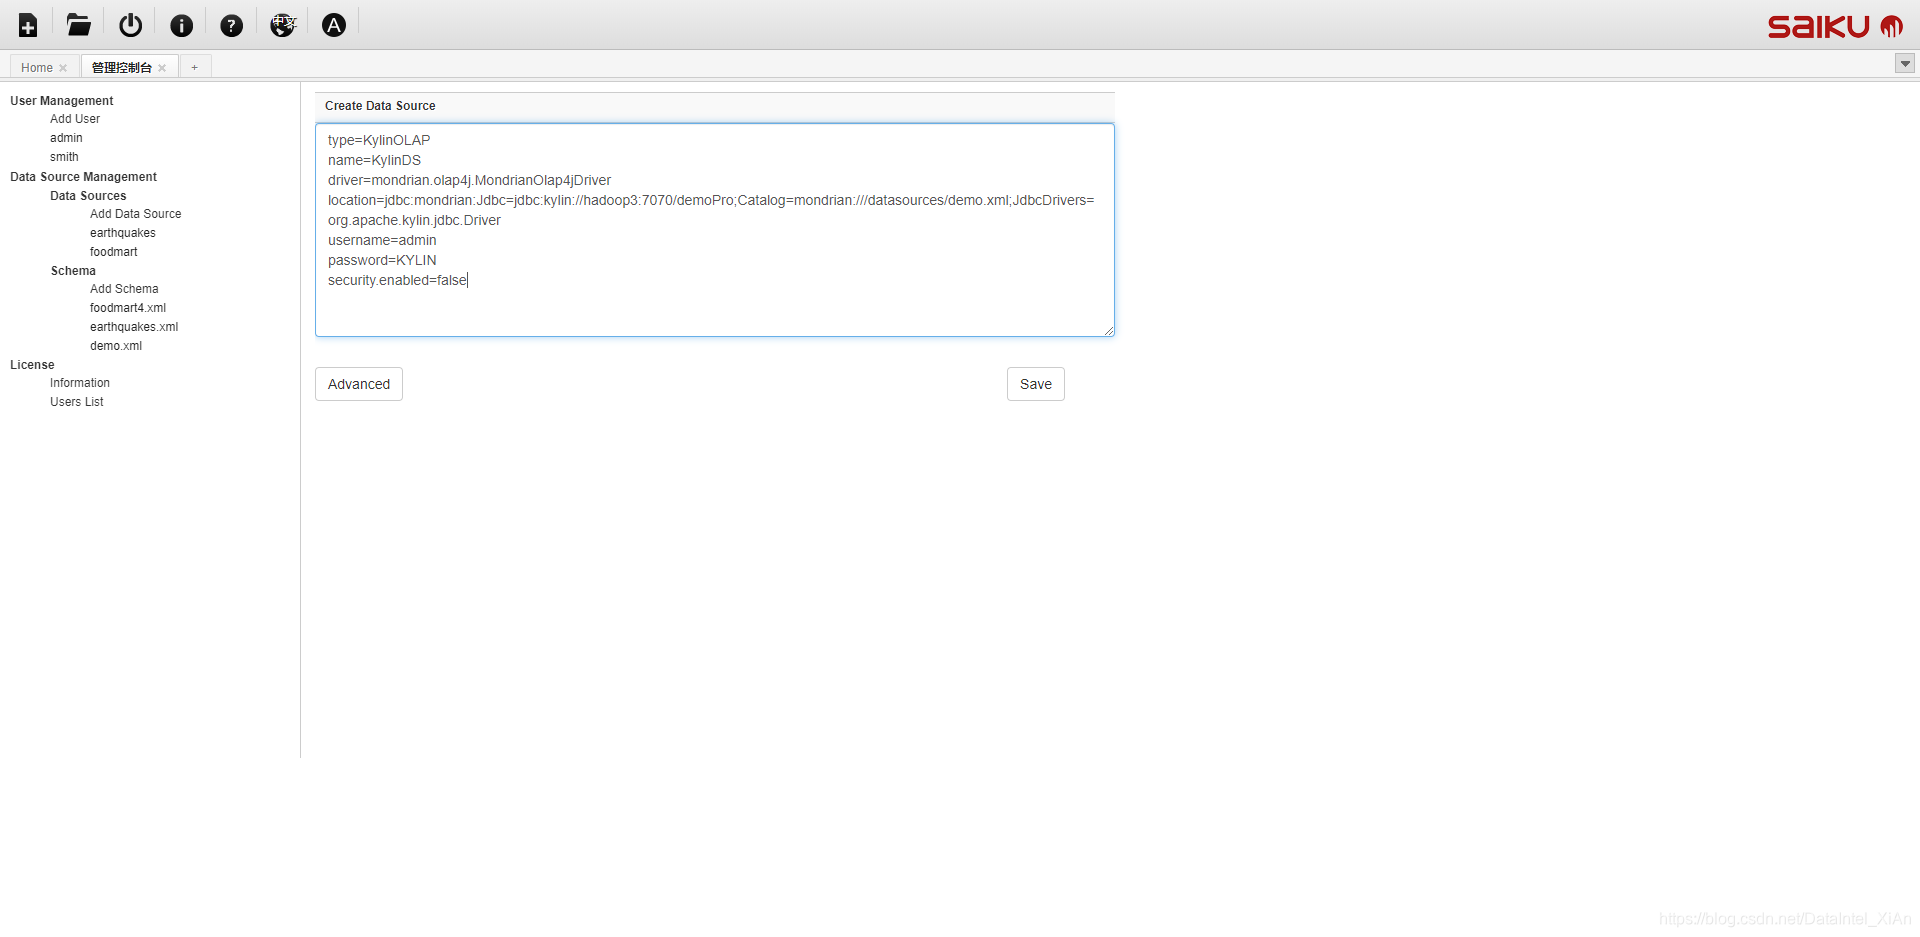
Task: Click inside the data source text area
Action: [715, 230]
